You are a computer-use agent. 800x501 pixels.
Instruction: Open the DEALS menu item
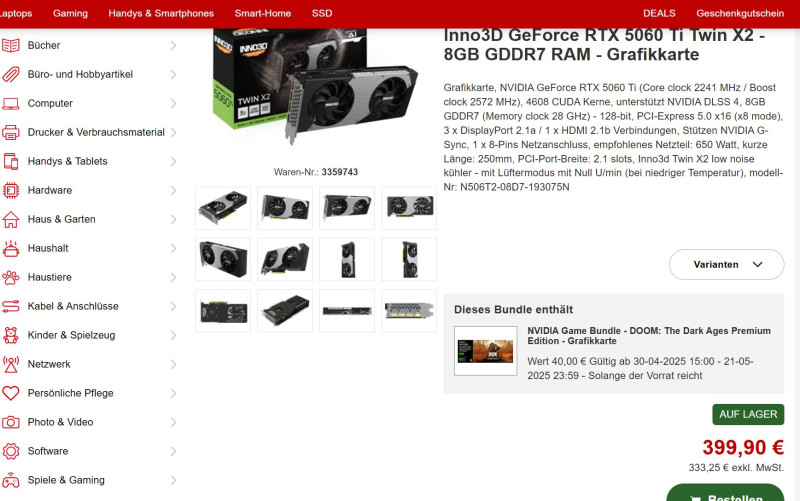coord(659,13)
